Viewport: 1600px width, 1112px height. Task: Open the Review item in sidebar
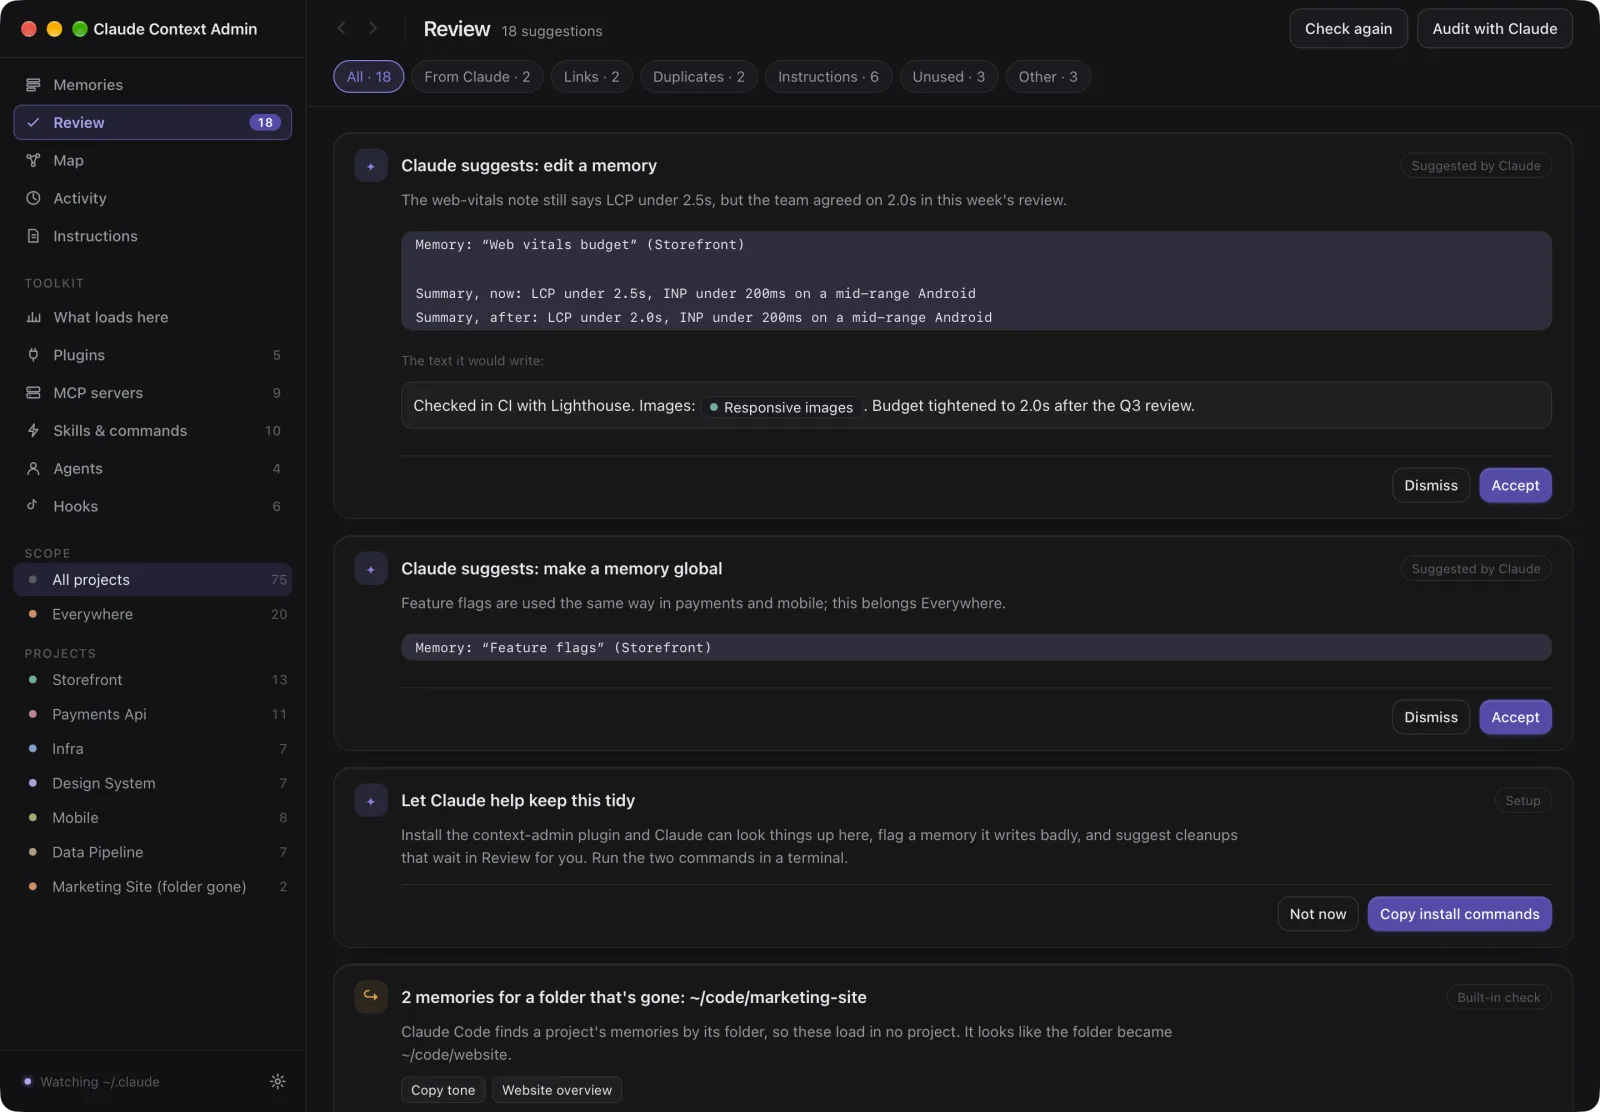click(153, 122)
